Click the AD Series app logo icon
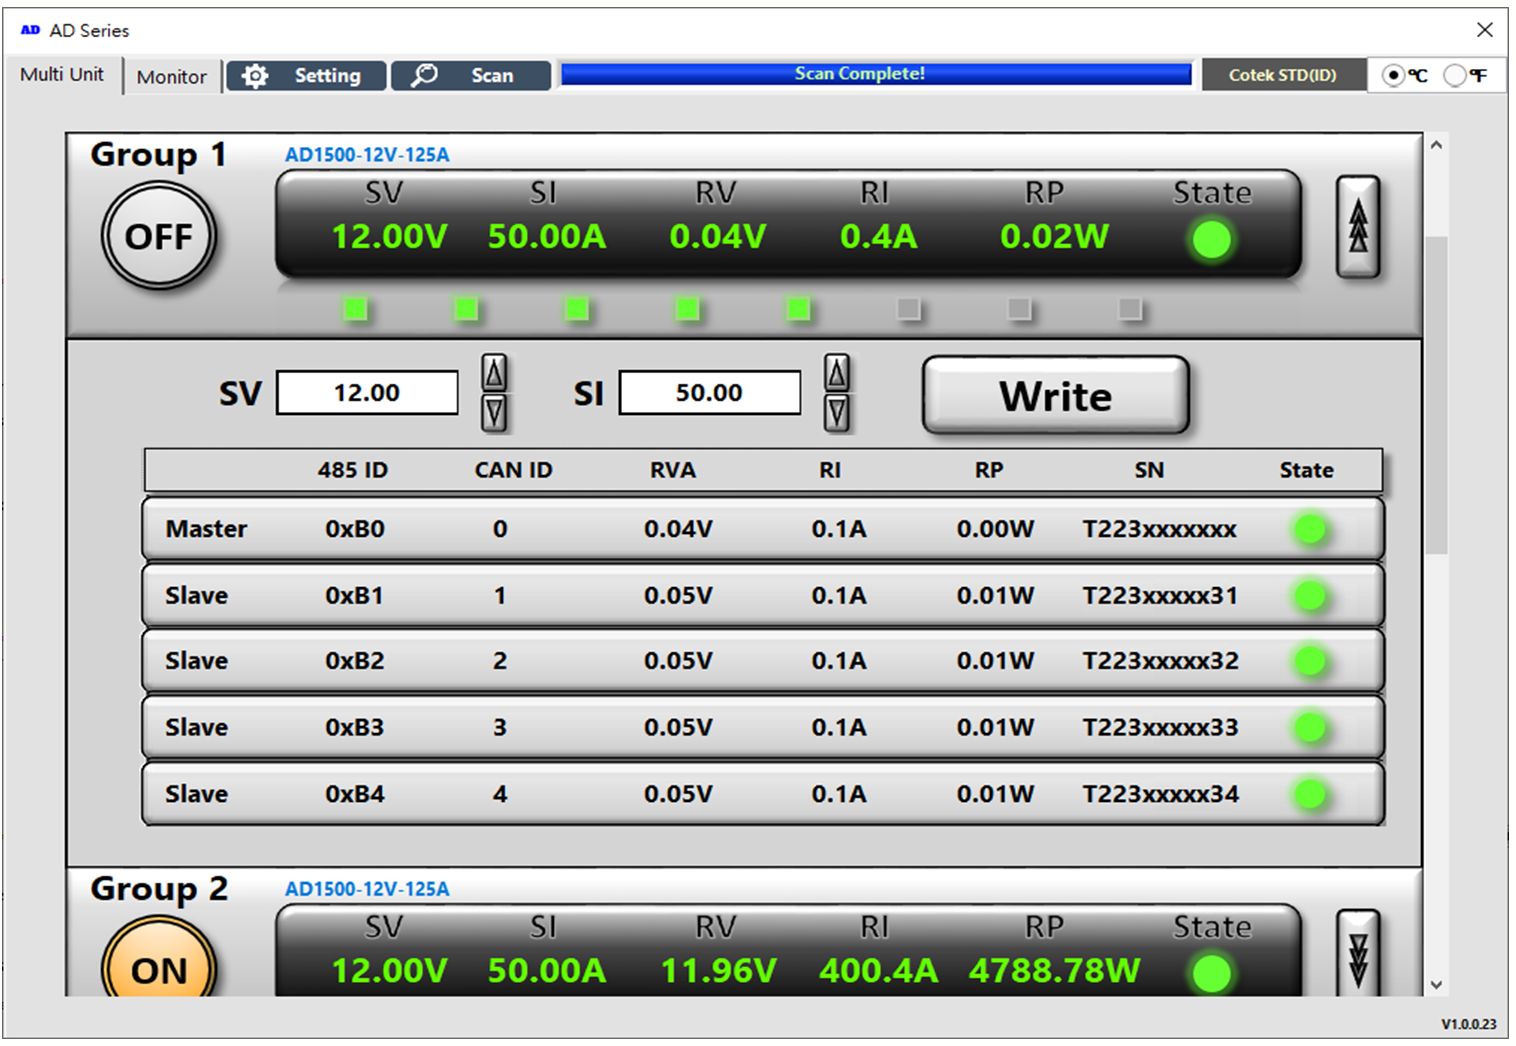This screenshot has height=1046, width=1516. 30,30
